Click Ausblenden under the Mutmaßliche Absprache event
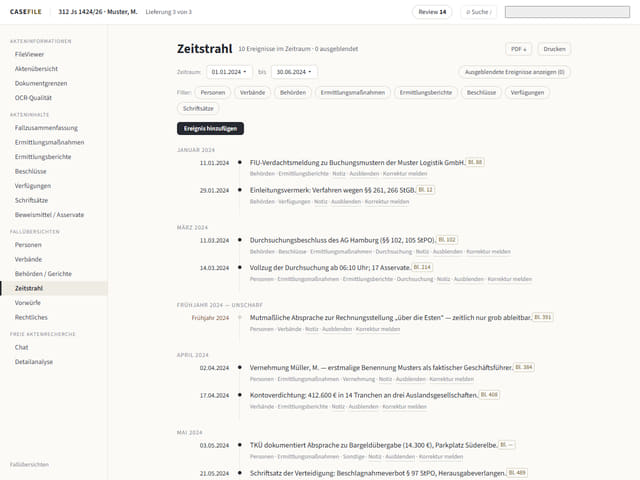The width and height of the screenshot is (640, 480). coord(337,329)
